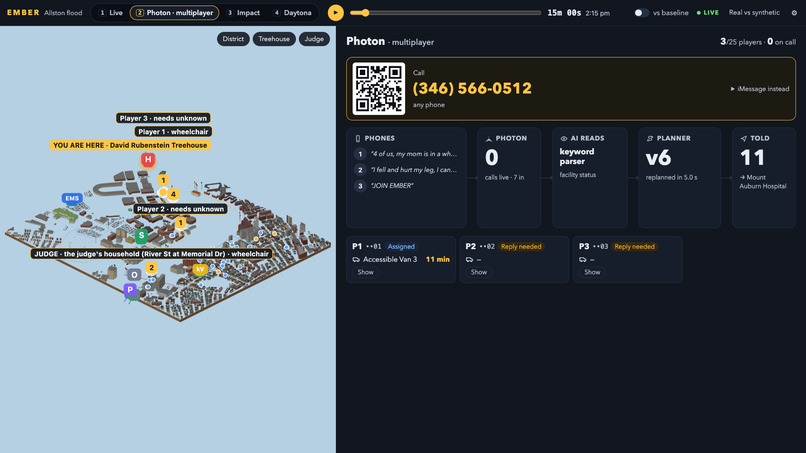Click the vehicle icon in P3 card

coord(582,260)
